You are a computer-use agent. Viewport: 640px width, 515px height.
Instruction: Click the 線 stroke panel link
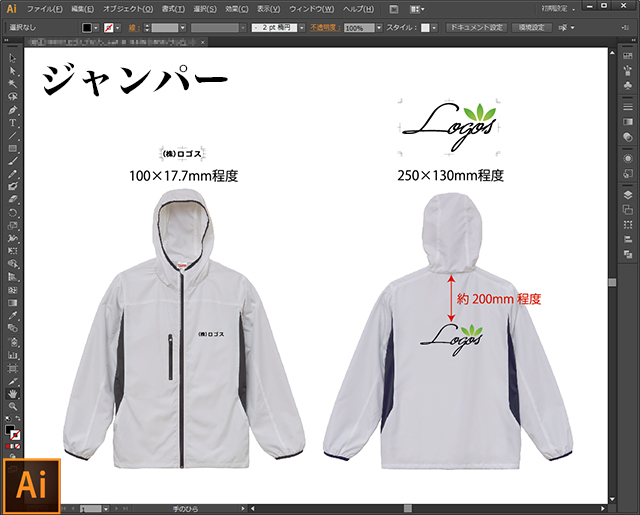(133, 28)
